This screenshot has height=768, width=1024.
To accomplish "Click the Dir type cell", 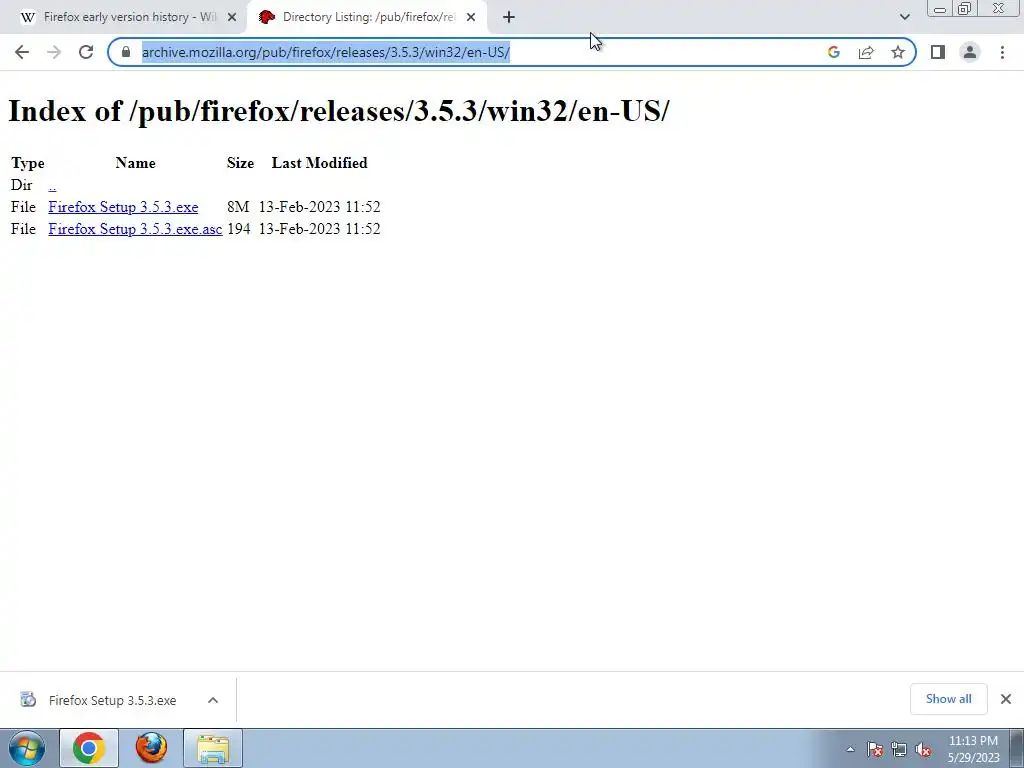I will tap(22, 185).
